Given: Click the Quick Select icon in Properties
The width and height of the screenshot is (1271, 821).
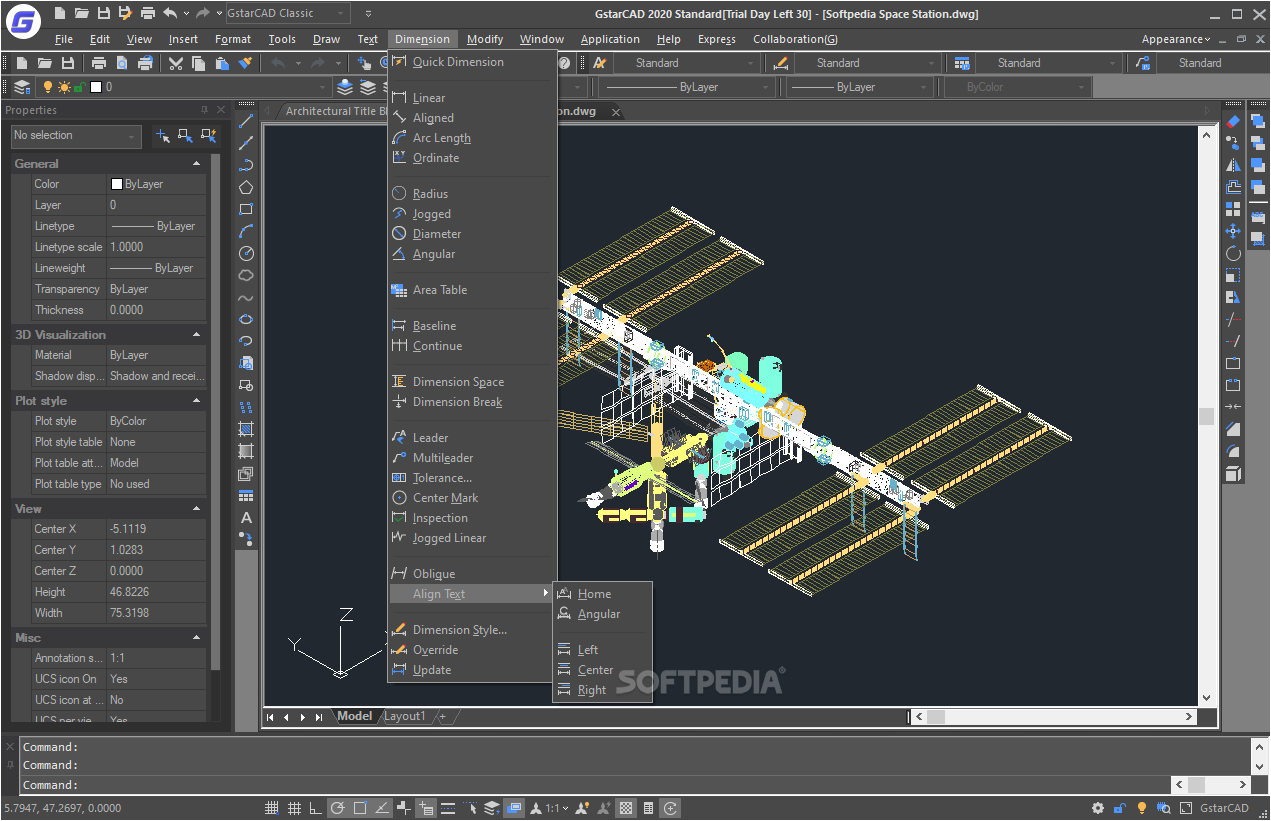Looking at the screenshot, I should pos(208,136).
